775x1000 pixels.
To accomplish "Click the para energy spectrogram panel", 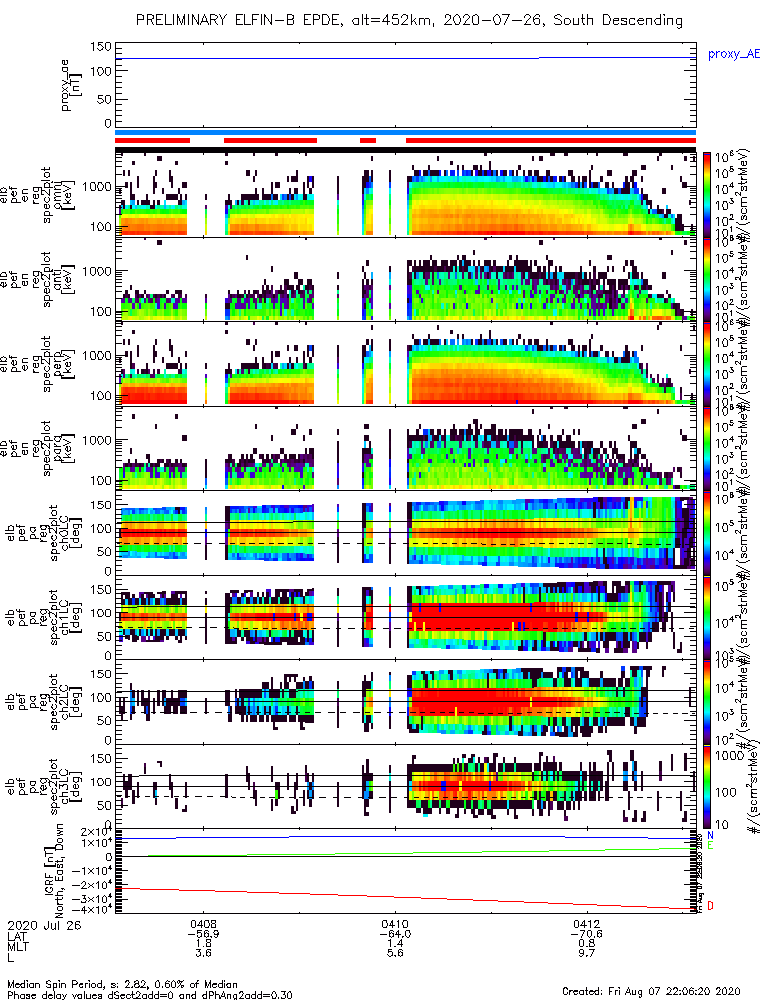I will pyautogui.click(x=406, y=448).
